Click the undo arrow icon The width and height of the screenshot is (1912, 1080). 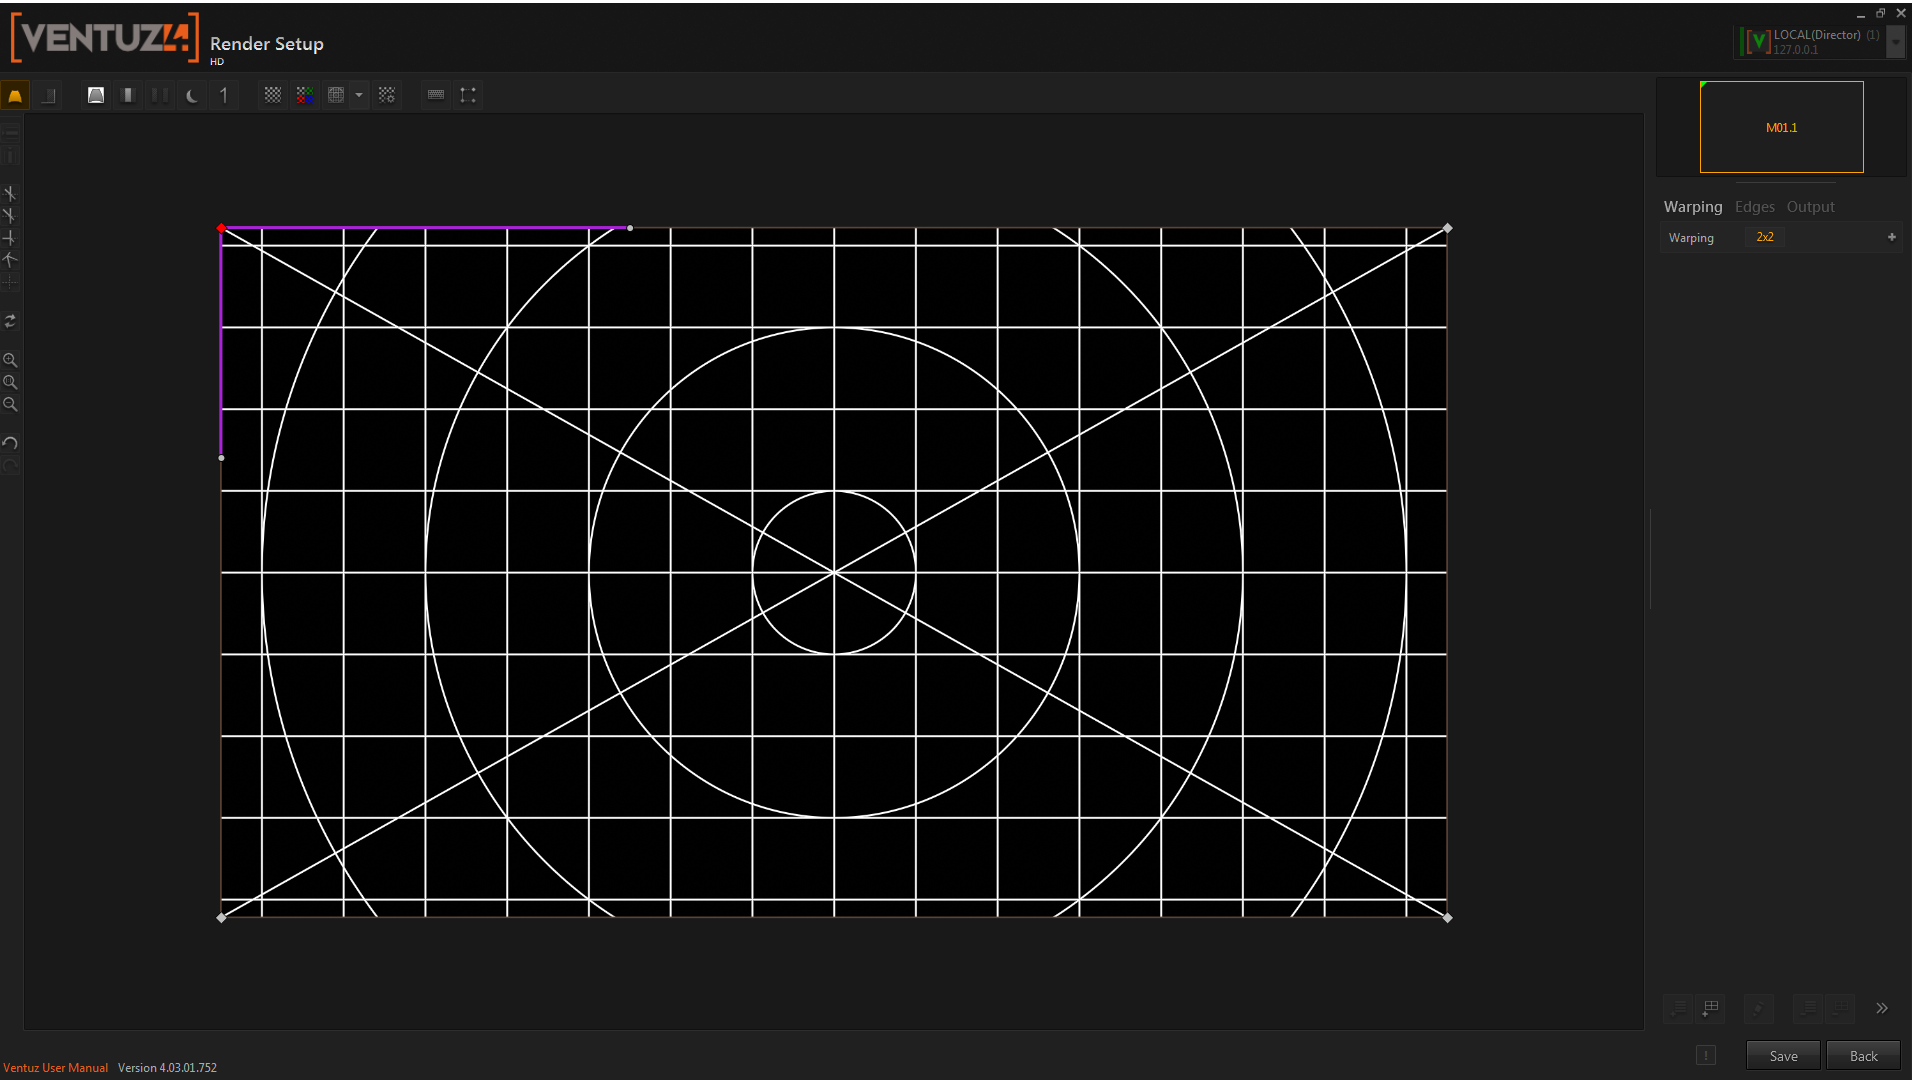click(x=10, y=443)
